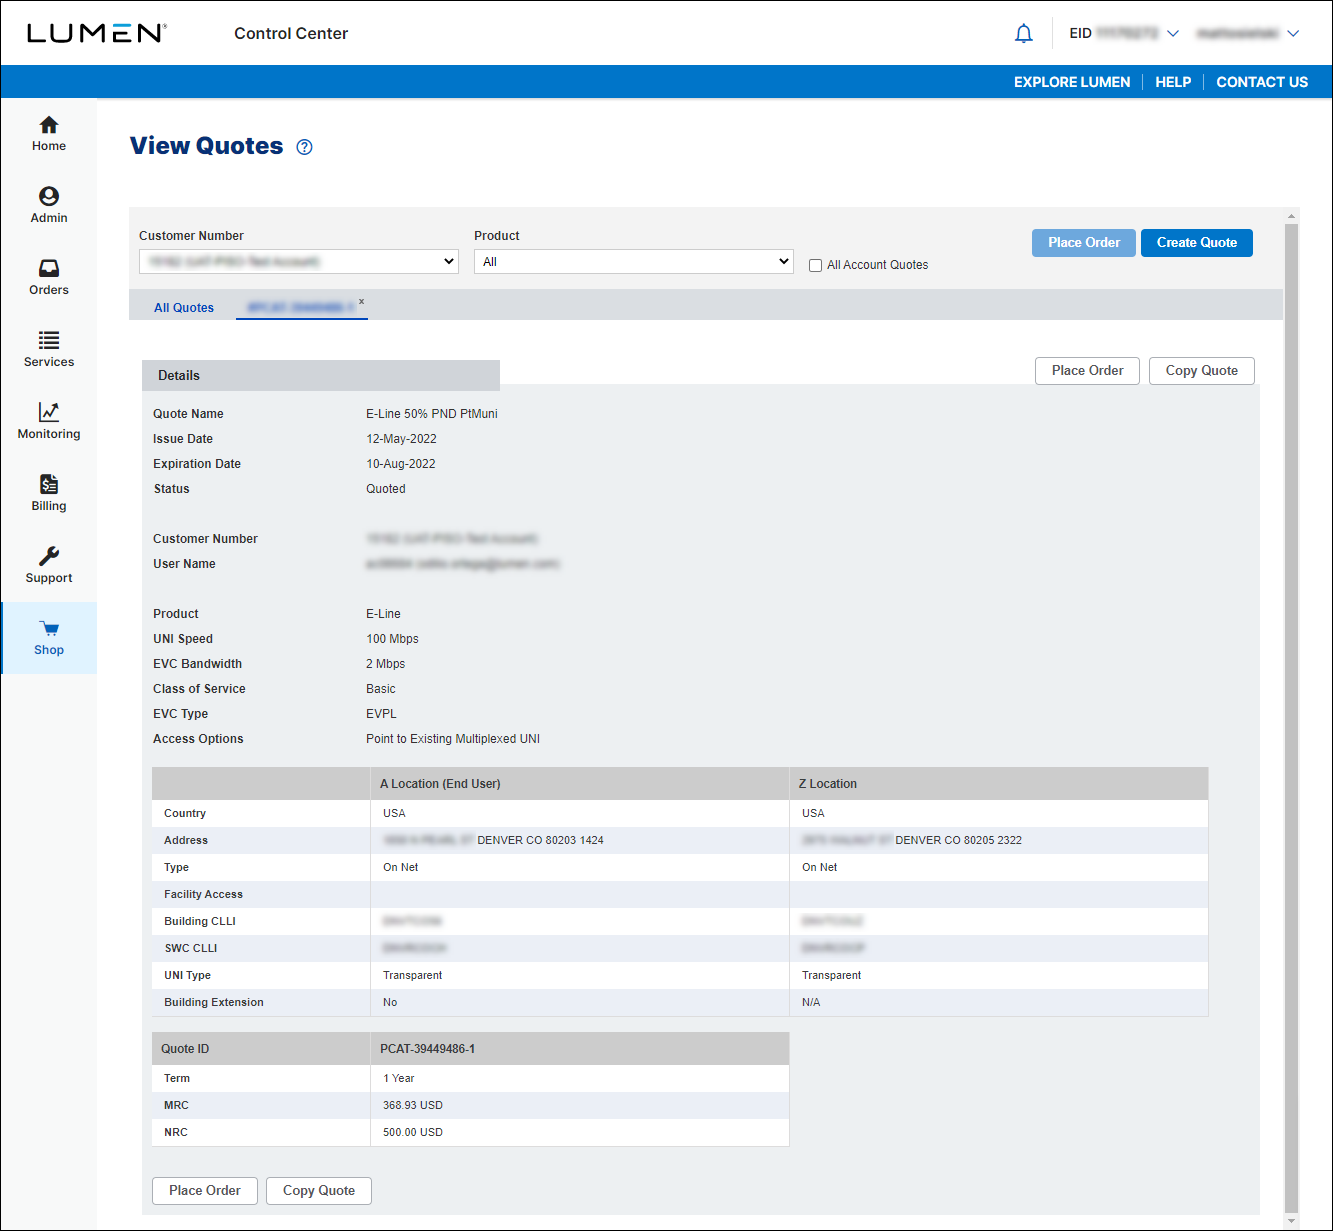Viewport: 1333px width, 1231px height.
Task: Click Copy Quote above Details panel
Action: [1202, 371]
